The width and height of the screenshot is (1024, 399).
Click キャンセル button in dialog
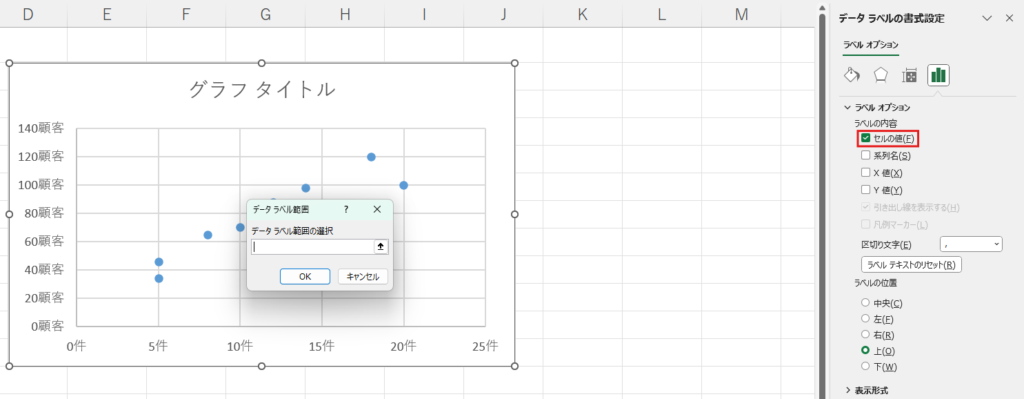[362, 276]
